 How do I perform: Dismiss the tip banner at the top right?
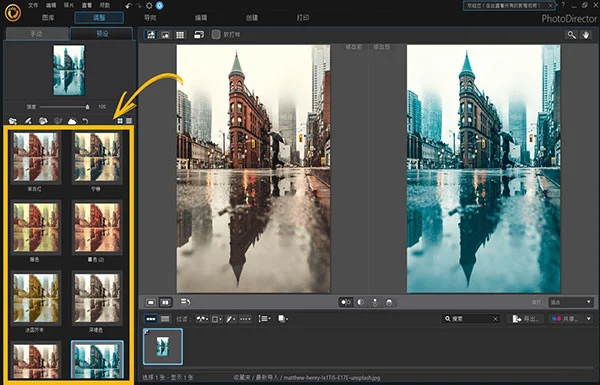551,5
